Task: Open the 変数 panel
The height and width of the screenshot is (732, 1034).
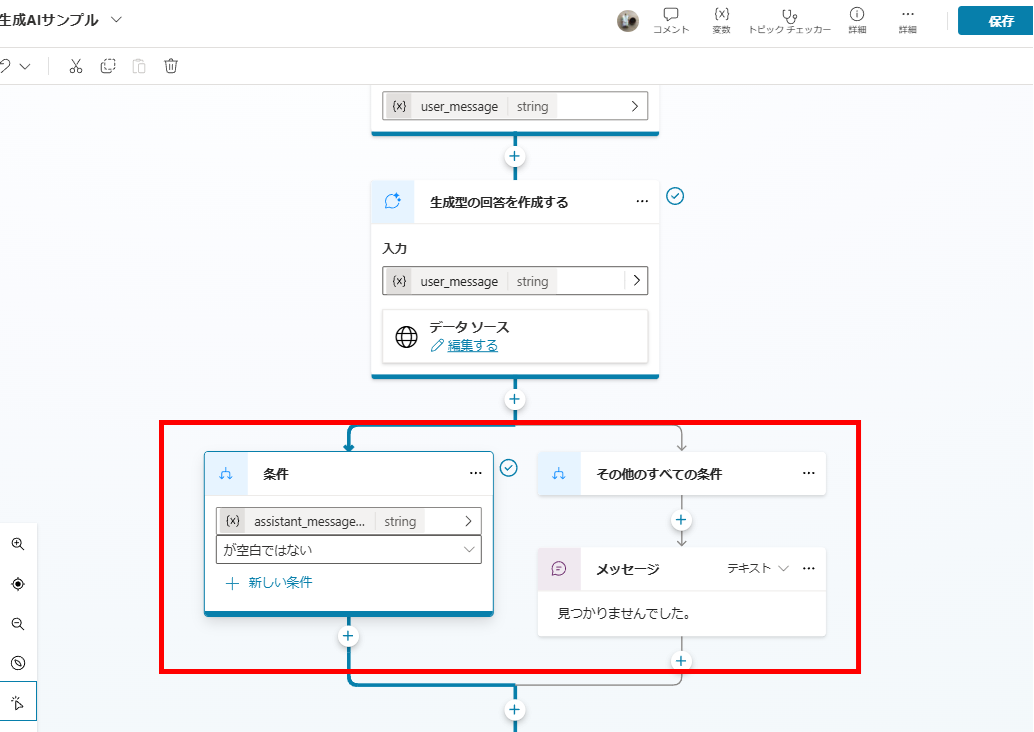Action: pyautogui.click(x=721, y=21)
